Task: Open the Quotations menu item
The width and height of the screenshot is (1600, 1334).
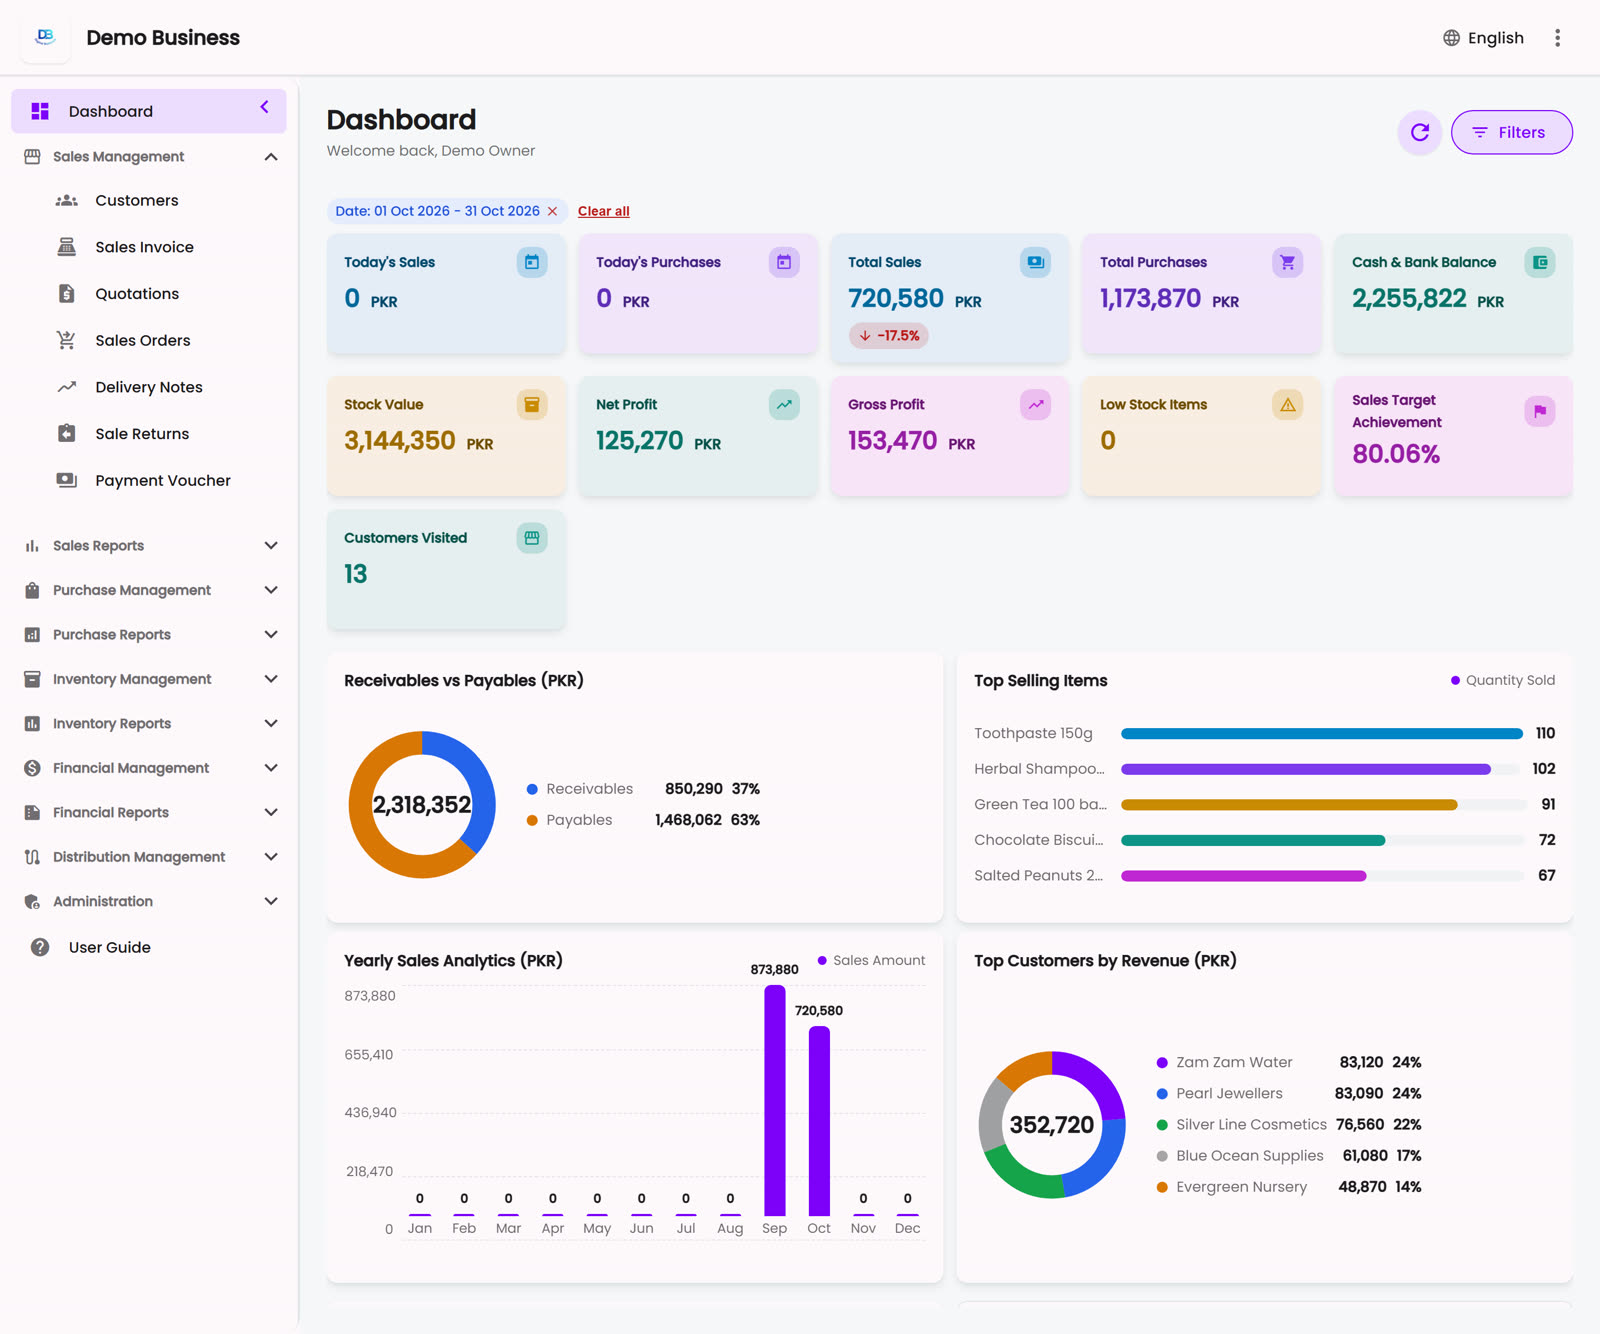Action: click(150, 294)
